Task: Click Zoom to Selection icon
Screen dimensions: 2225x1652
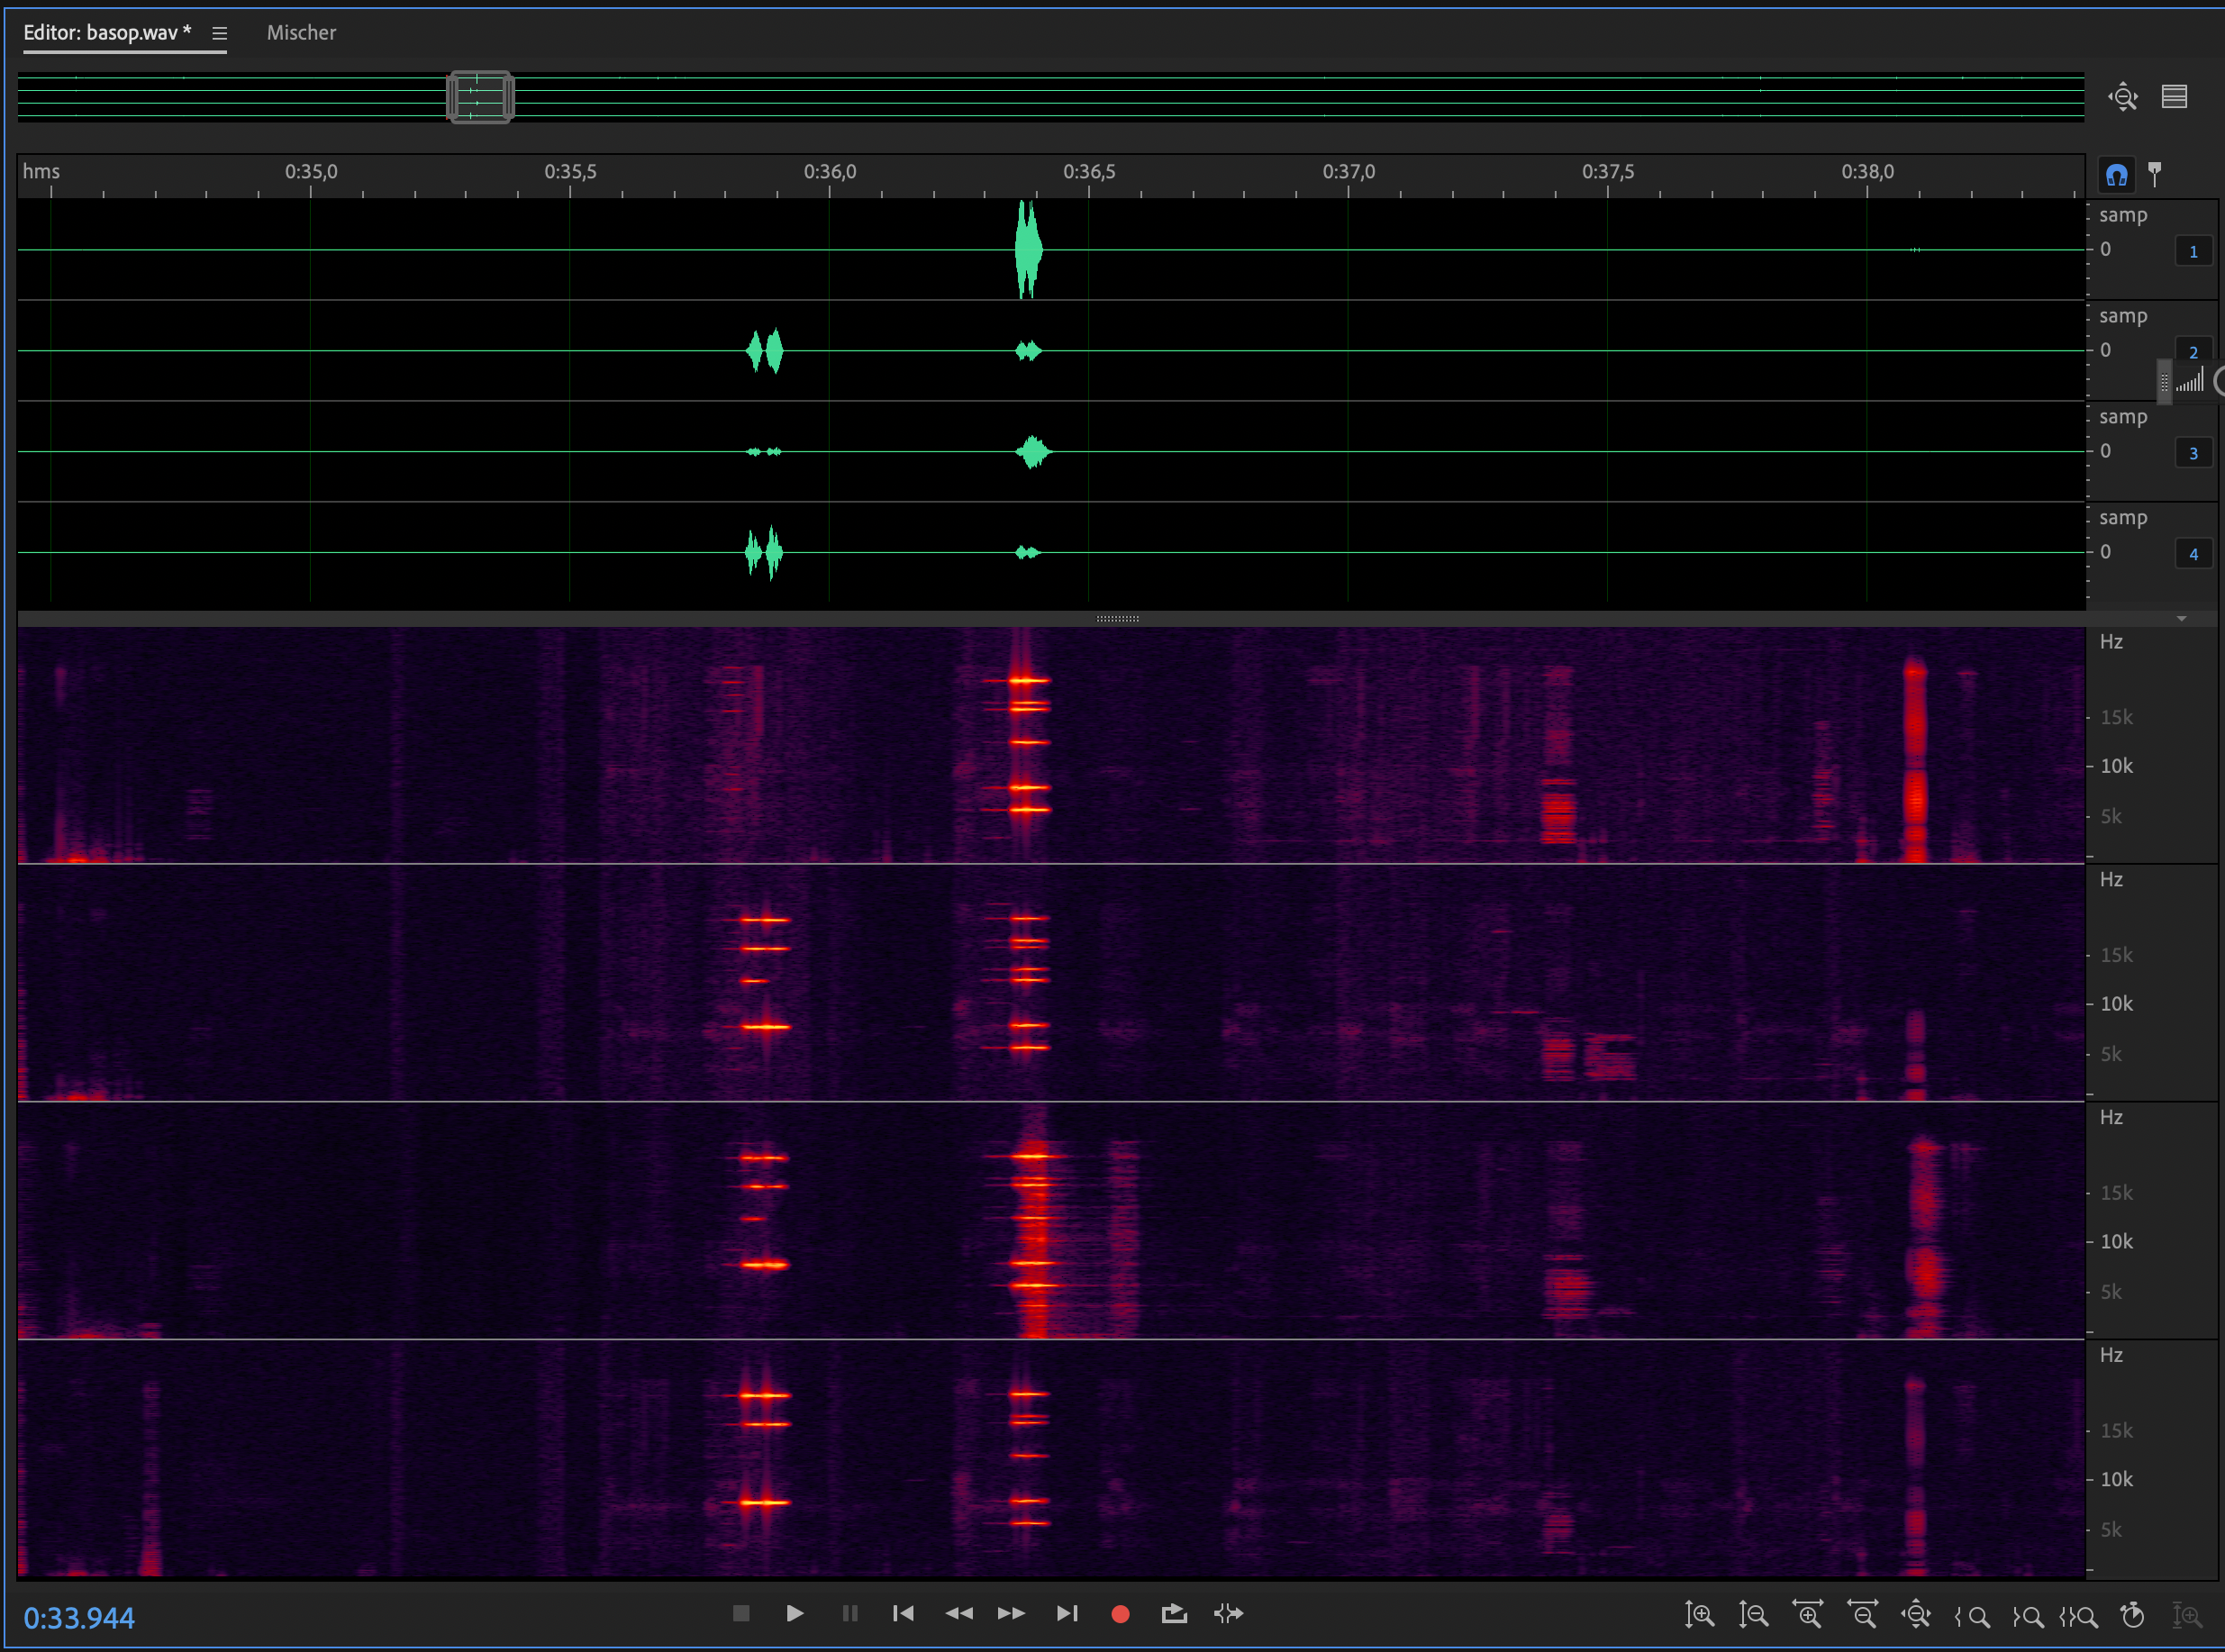Action: coord(2079,1616)
